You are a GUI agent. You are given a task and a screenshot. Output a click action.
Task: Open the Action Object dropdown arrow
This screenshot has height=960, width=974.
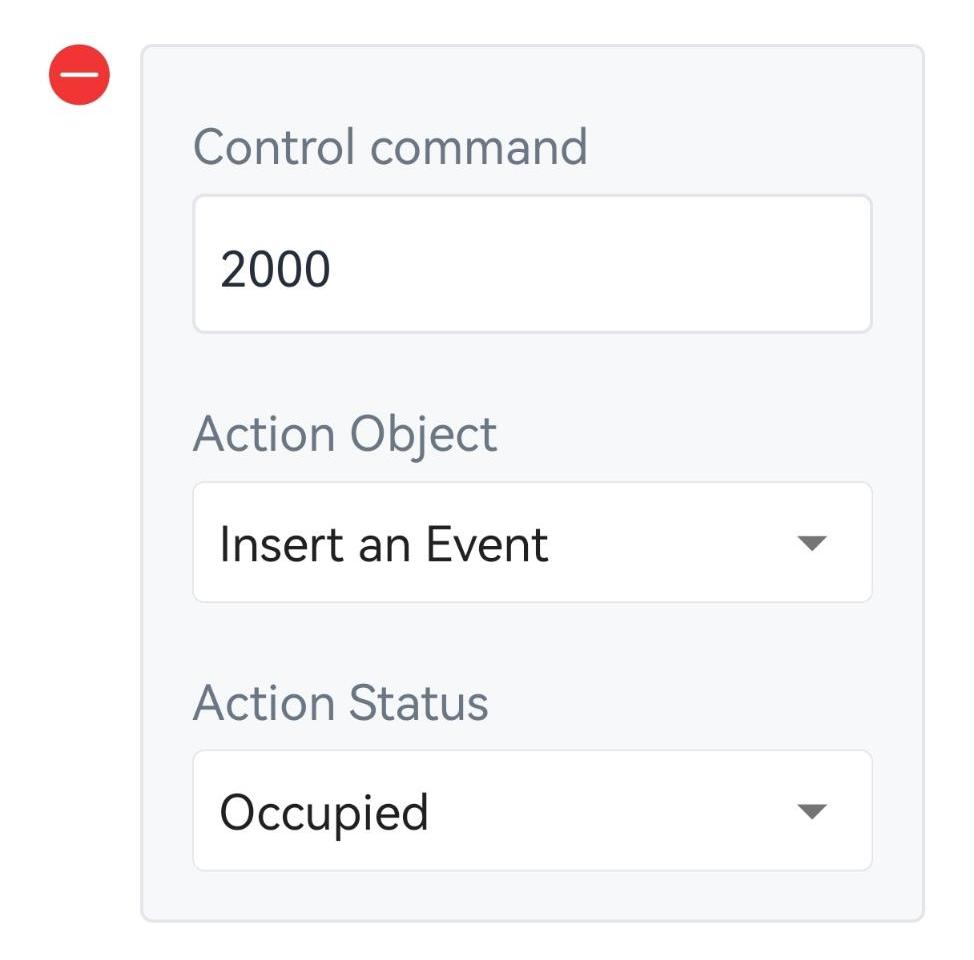(x=812, y=543)
